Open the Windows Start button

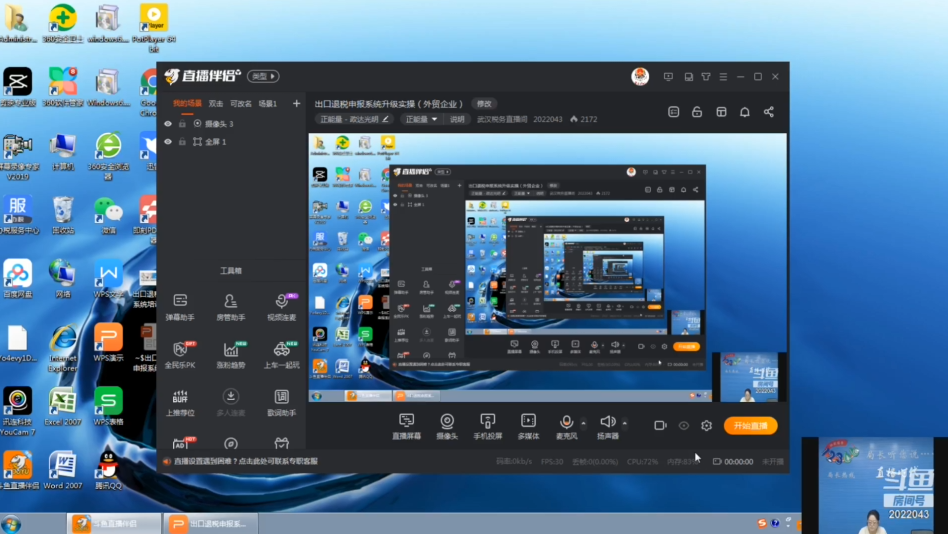[11, 524]
